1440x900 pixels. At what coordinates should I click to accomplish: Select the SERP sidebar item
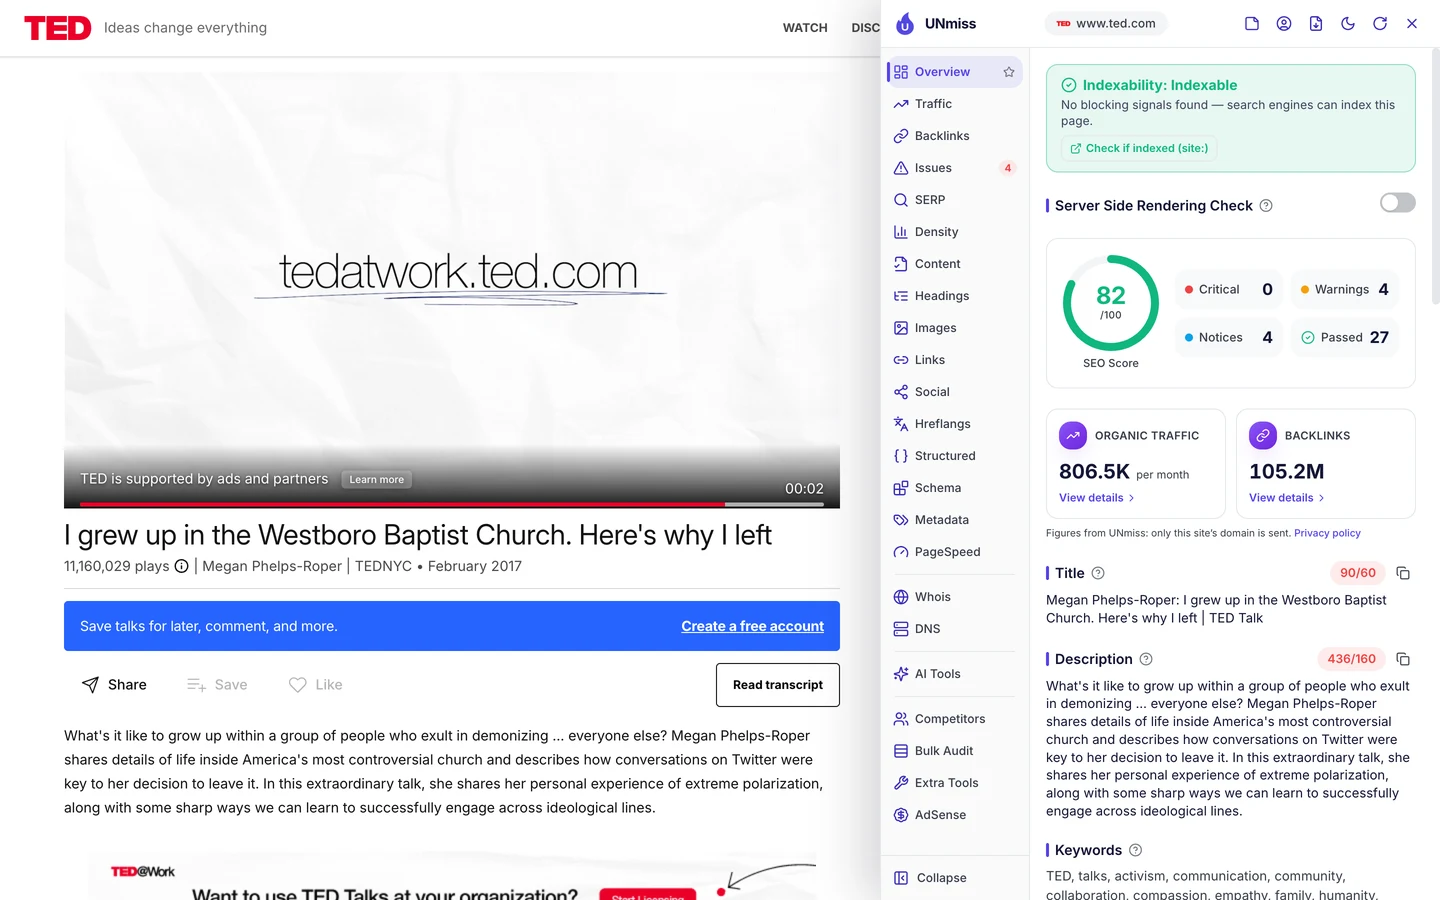954,200
